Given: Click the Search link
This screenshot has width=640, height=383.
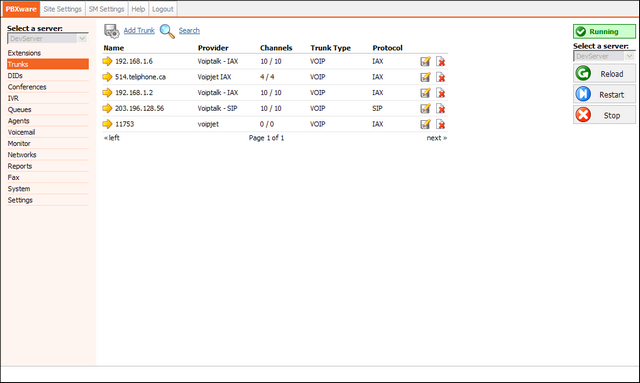Looking at the screenshot, I should (x=189, y=31).
